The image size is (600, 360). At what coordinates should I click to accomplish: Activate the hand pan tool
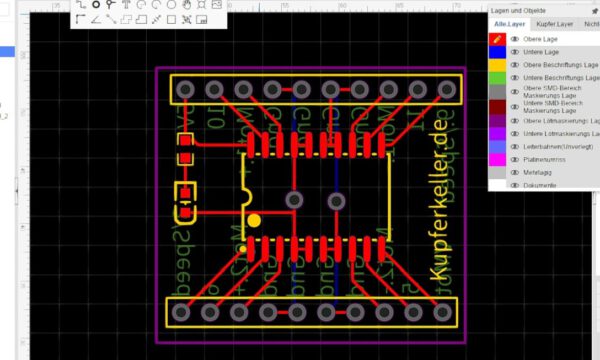click(186, 4)
